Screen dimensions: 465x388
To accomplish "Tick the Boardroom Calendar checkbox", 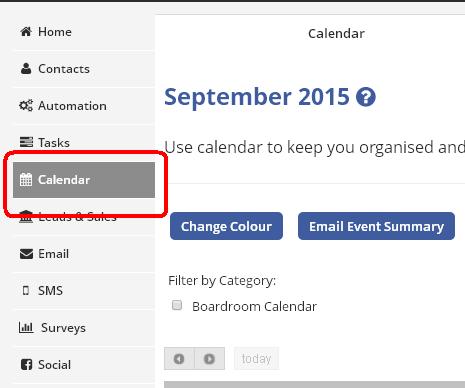I will 177,305.
